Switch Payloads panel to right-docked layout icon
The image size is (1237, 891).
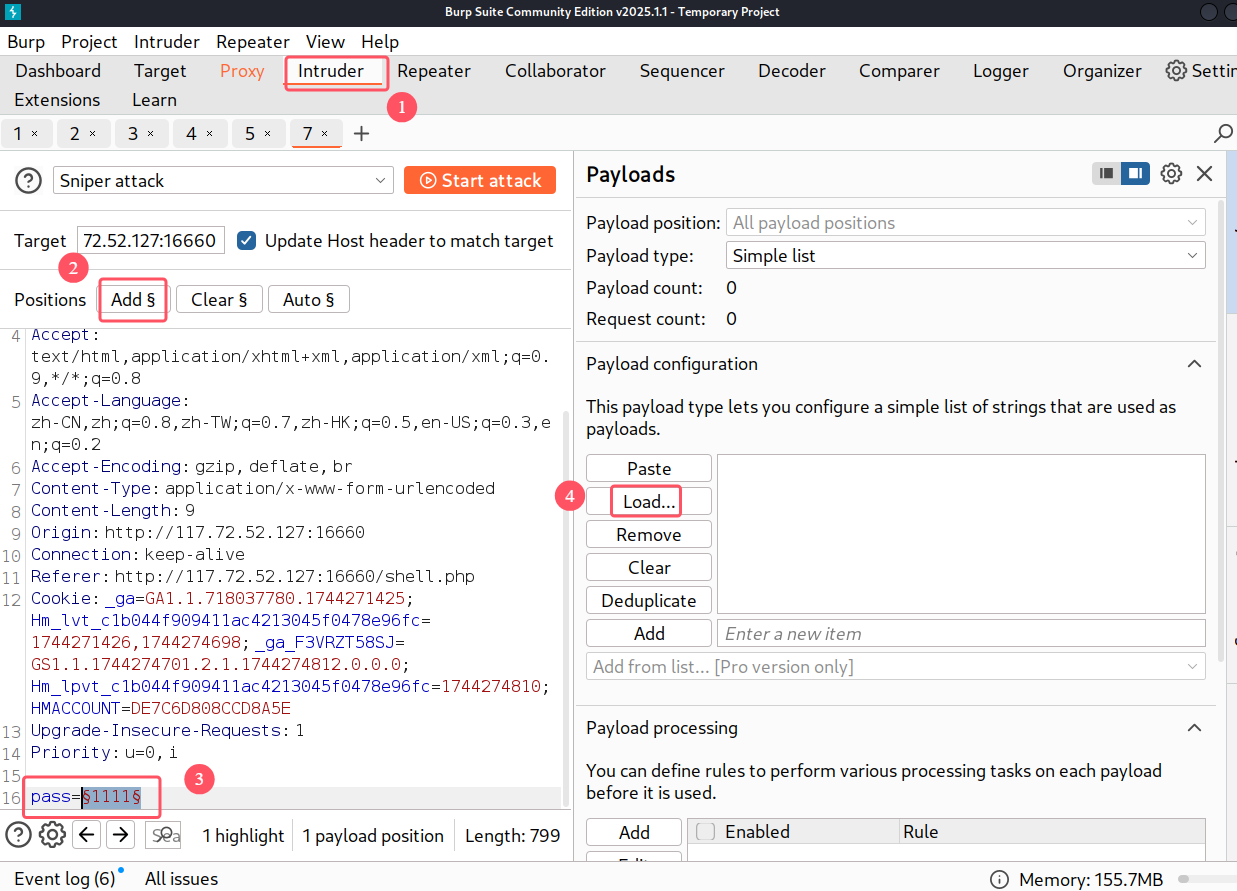coord(1135,174)
